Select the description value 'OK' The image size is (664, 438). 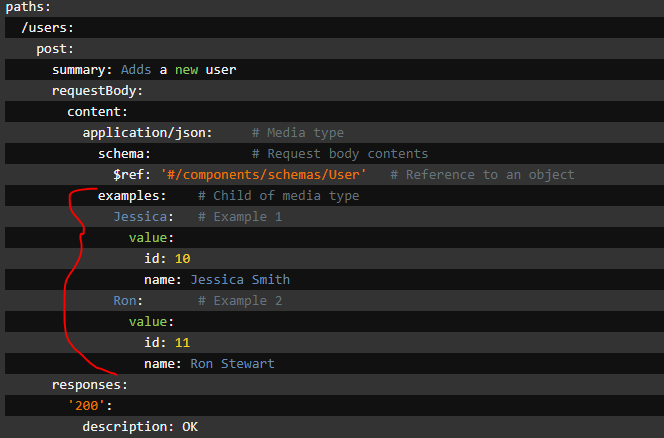190,427
